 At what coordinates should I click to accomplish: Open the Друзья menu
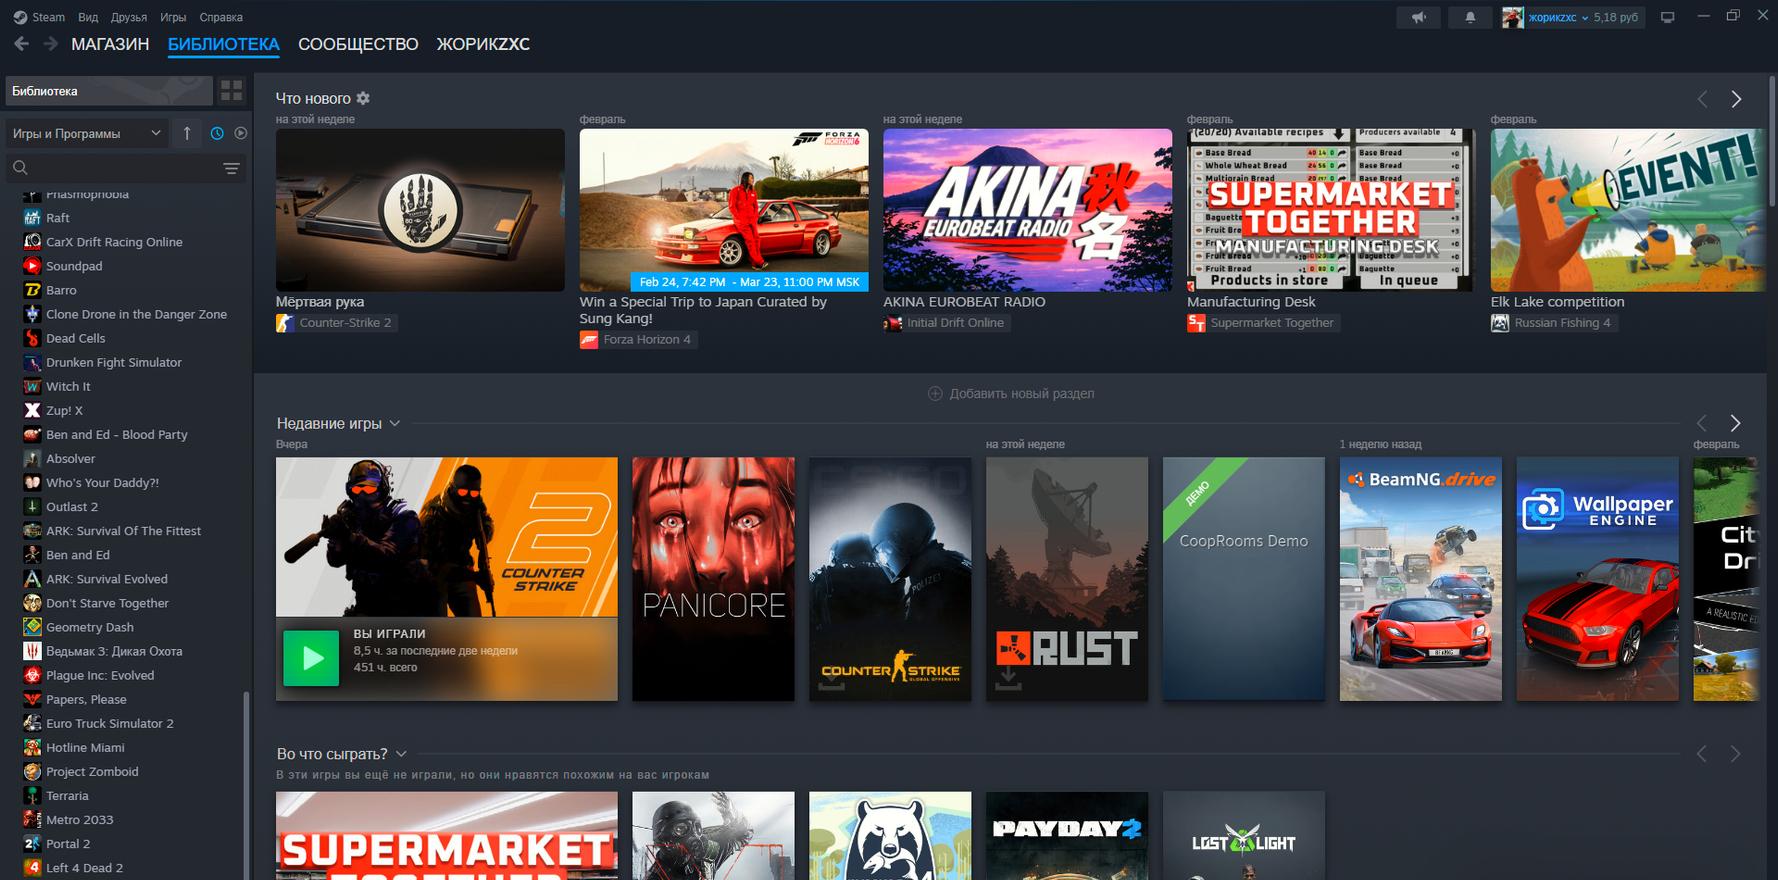click(x=128, y=17)
